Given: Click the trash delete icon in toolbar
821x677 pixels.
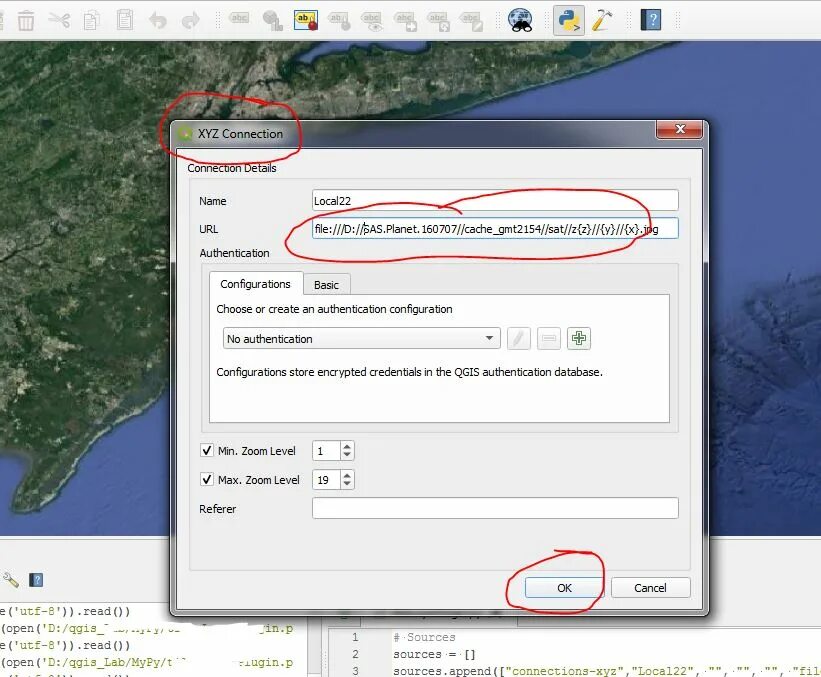Looking at the screenshot, I should [26, 18].
